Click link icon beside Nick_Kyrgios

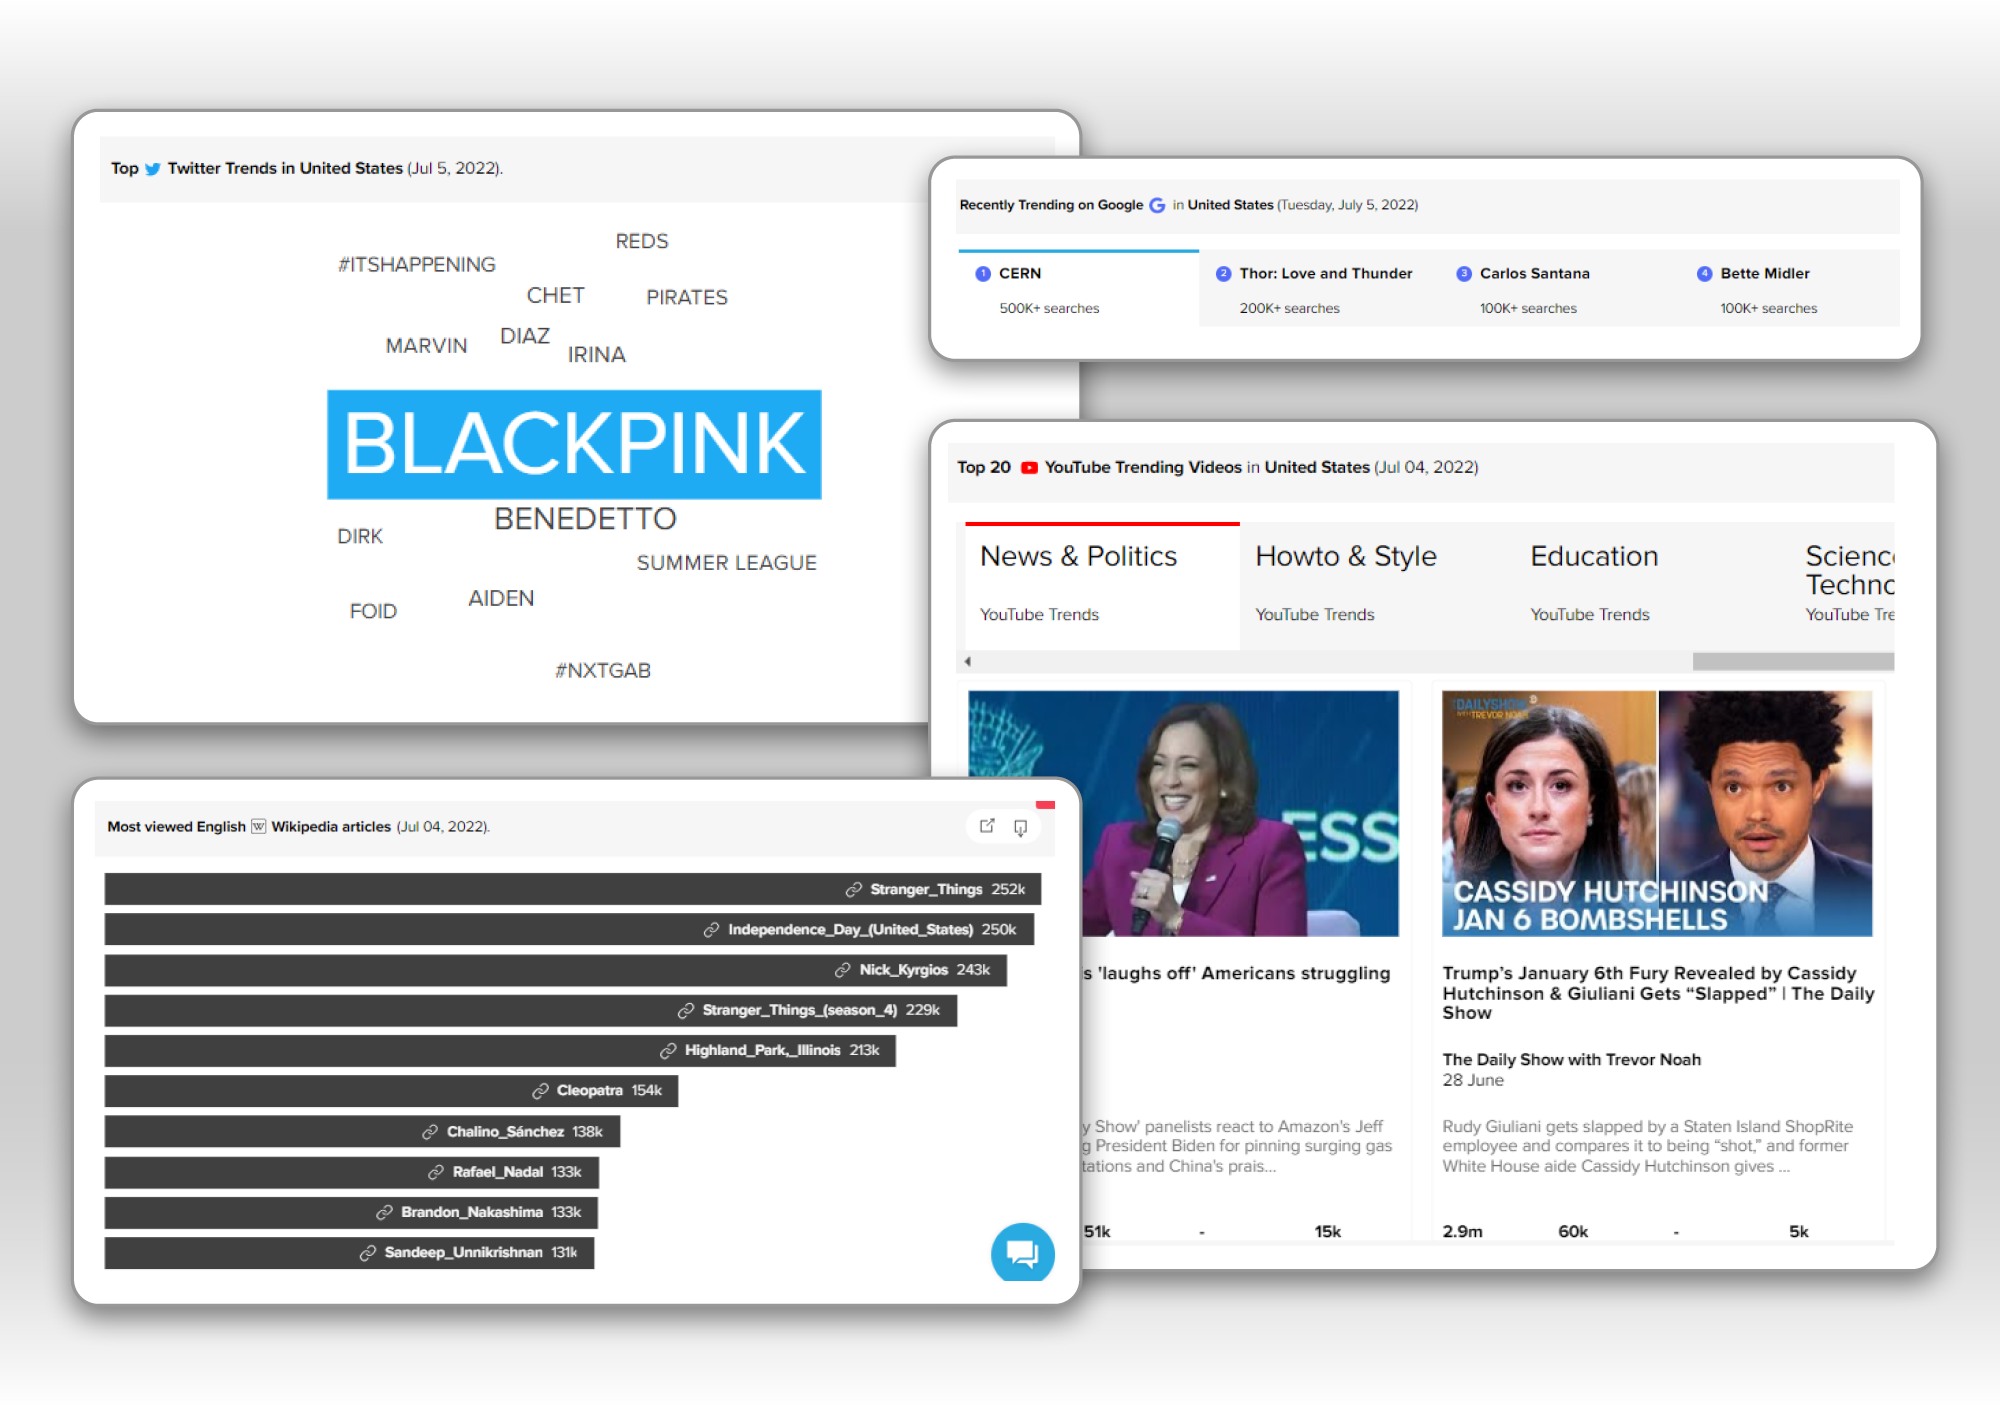[842, 969]
